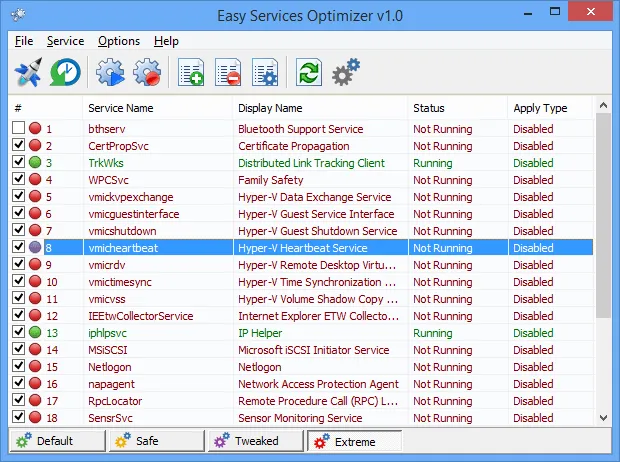
Task: Click green status dot of TrkWks
Action: [x=35, y=162]
